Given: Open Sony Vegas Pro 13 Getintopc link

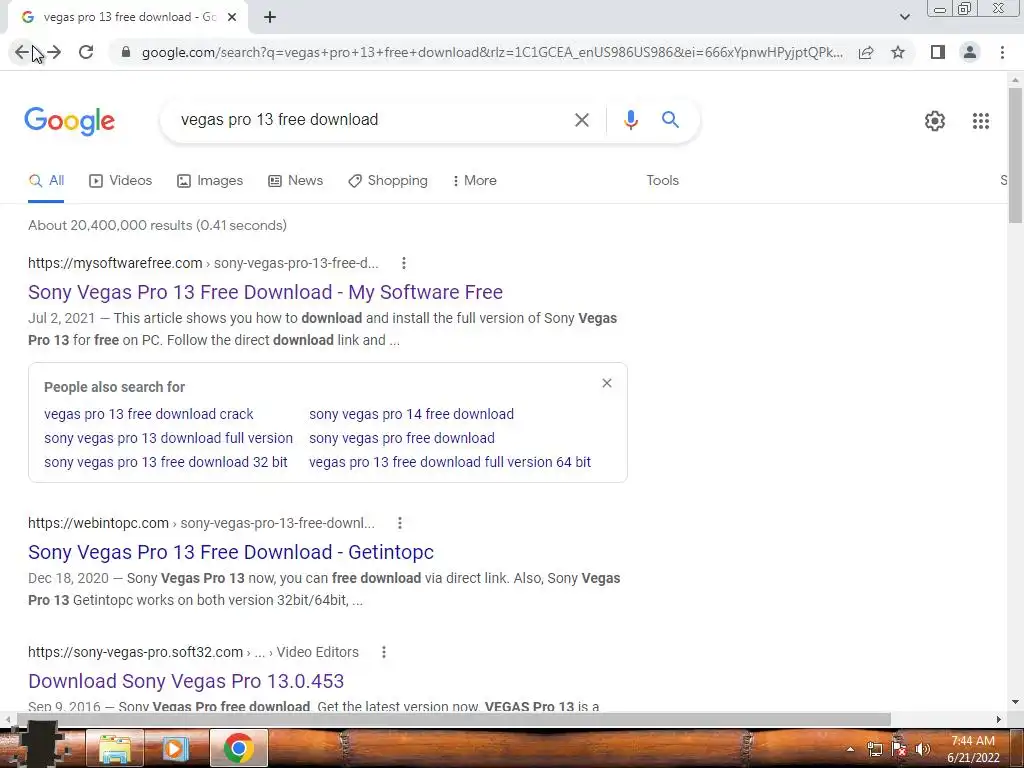Looking at the screenshot, I should tap(231, 552).
